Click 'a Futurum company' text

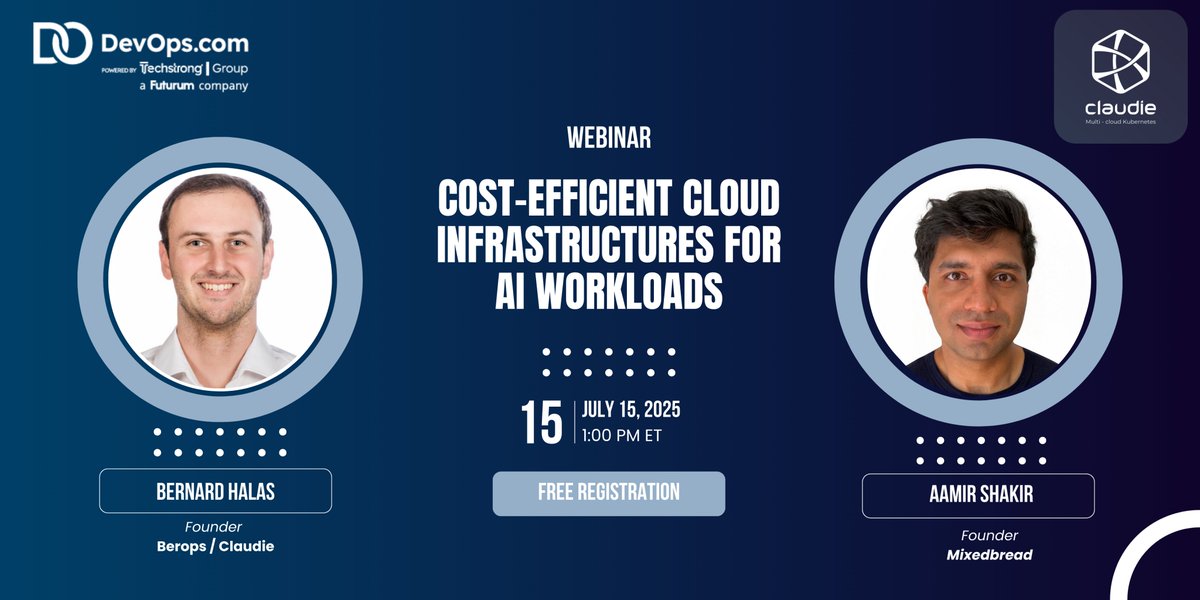point(194,86)
